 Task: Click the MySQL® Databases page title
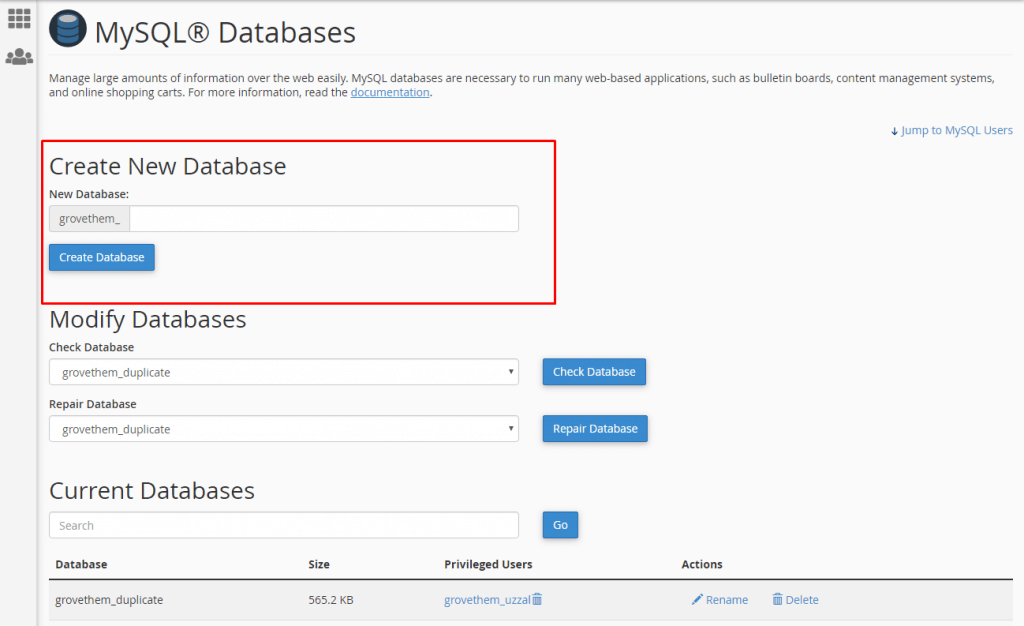pyautogui.click(x=225, y=32)
